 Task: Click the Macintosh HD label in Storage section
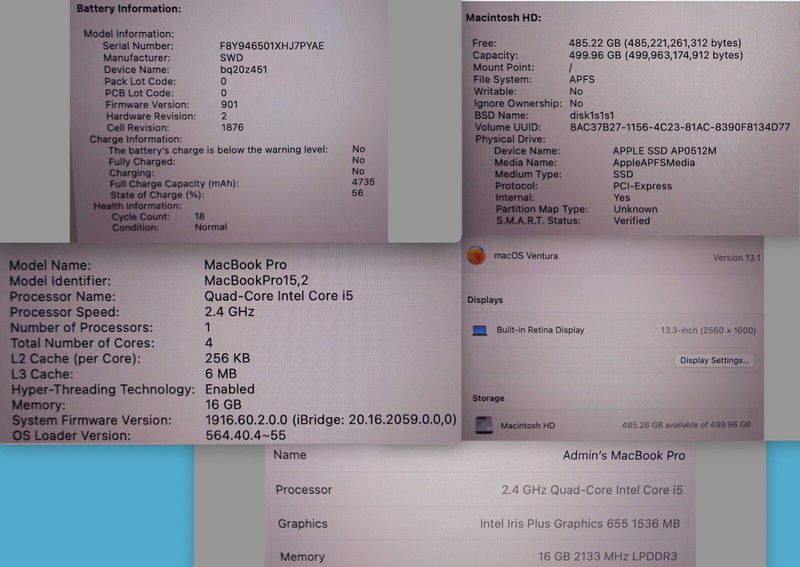point(528,426)
